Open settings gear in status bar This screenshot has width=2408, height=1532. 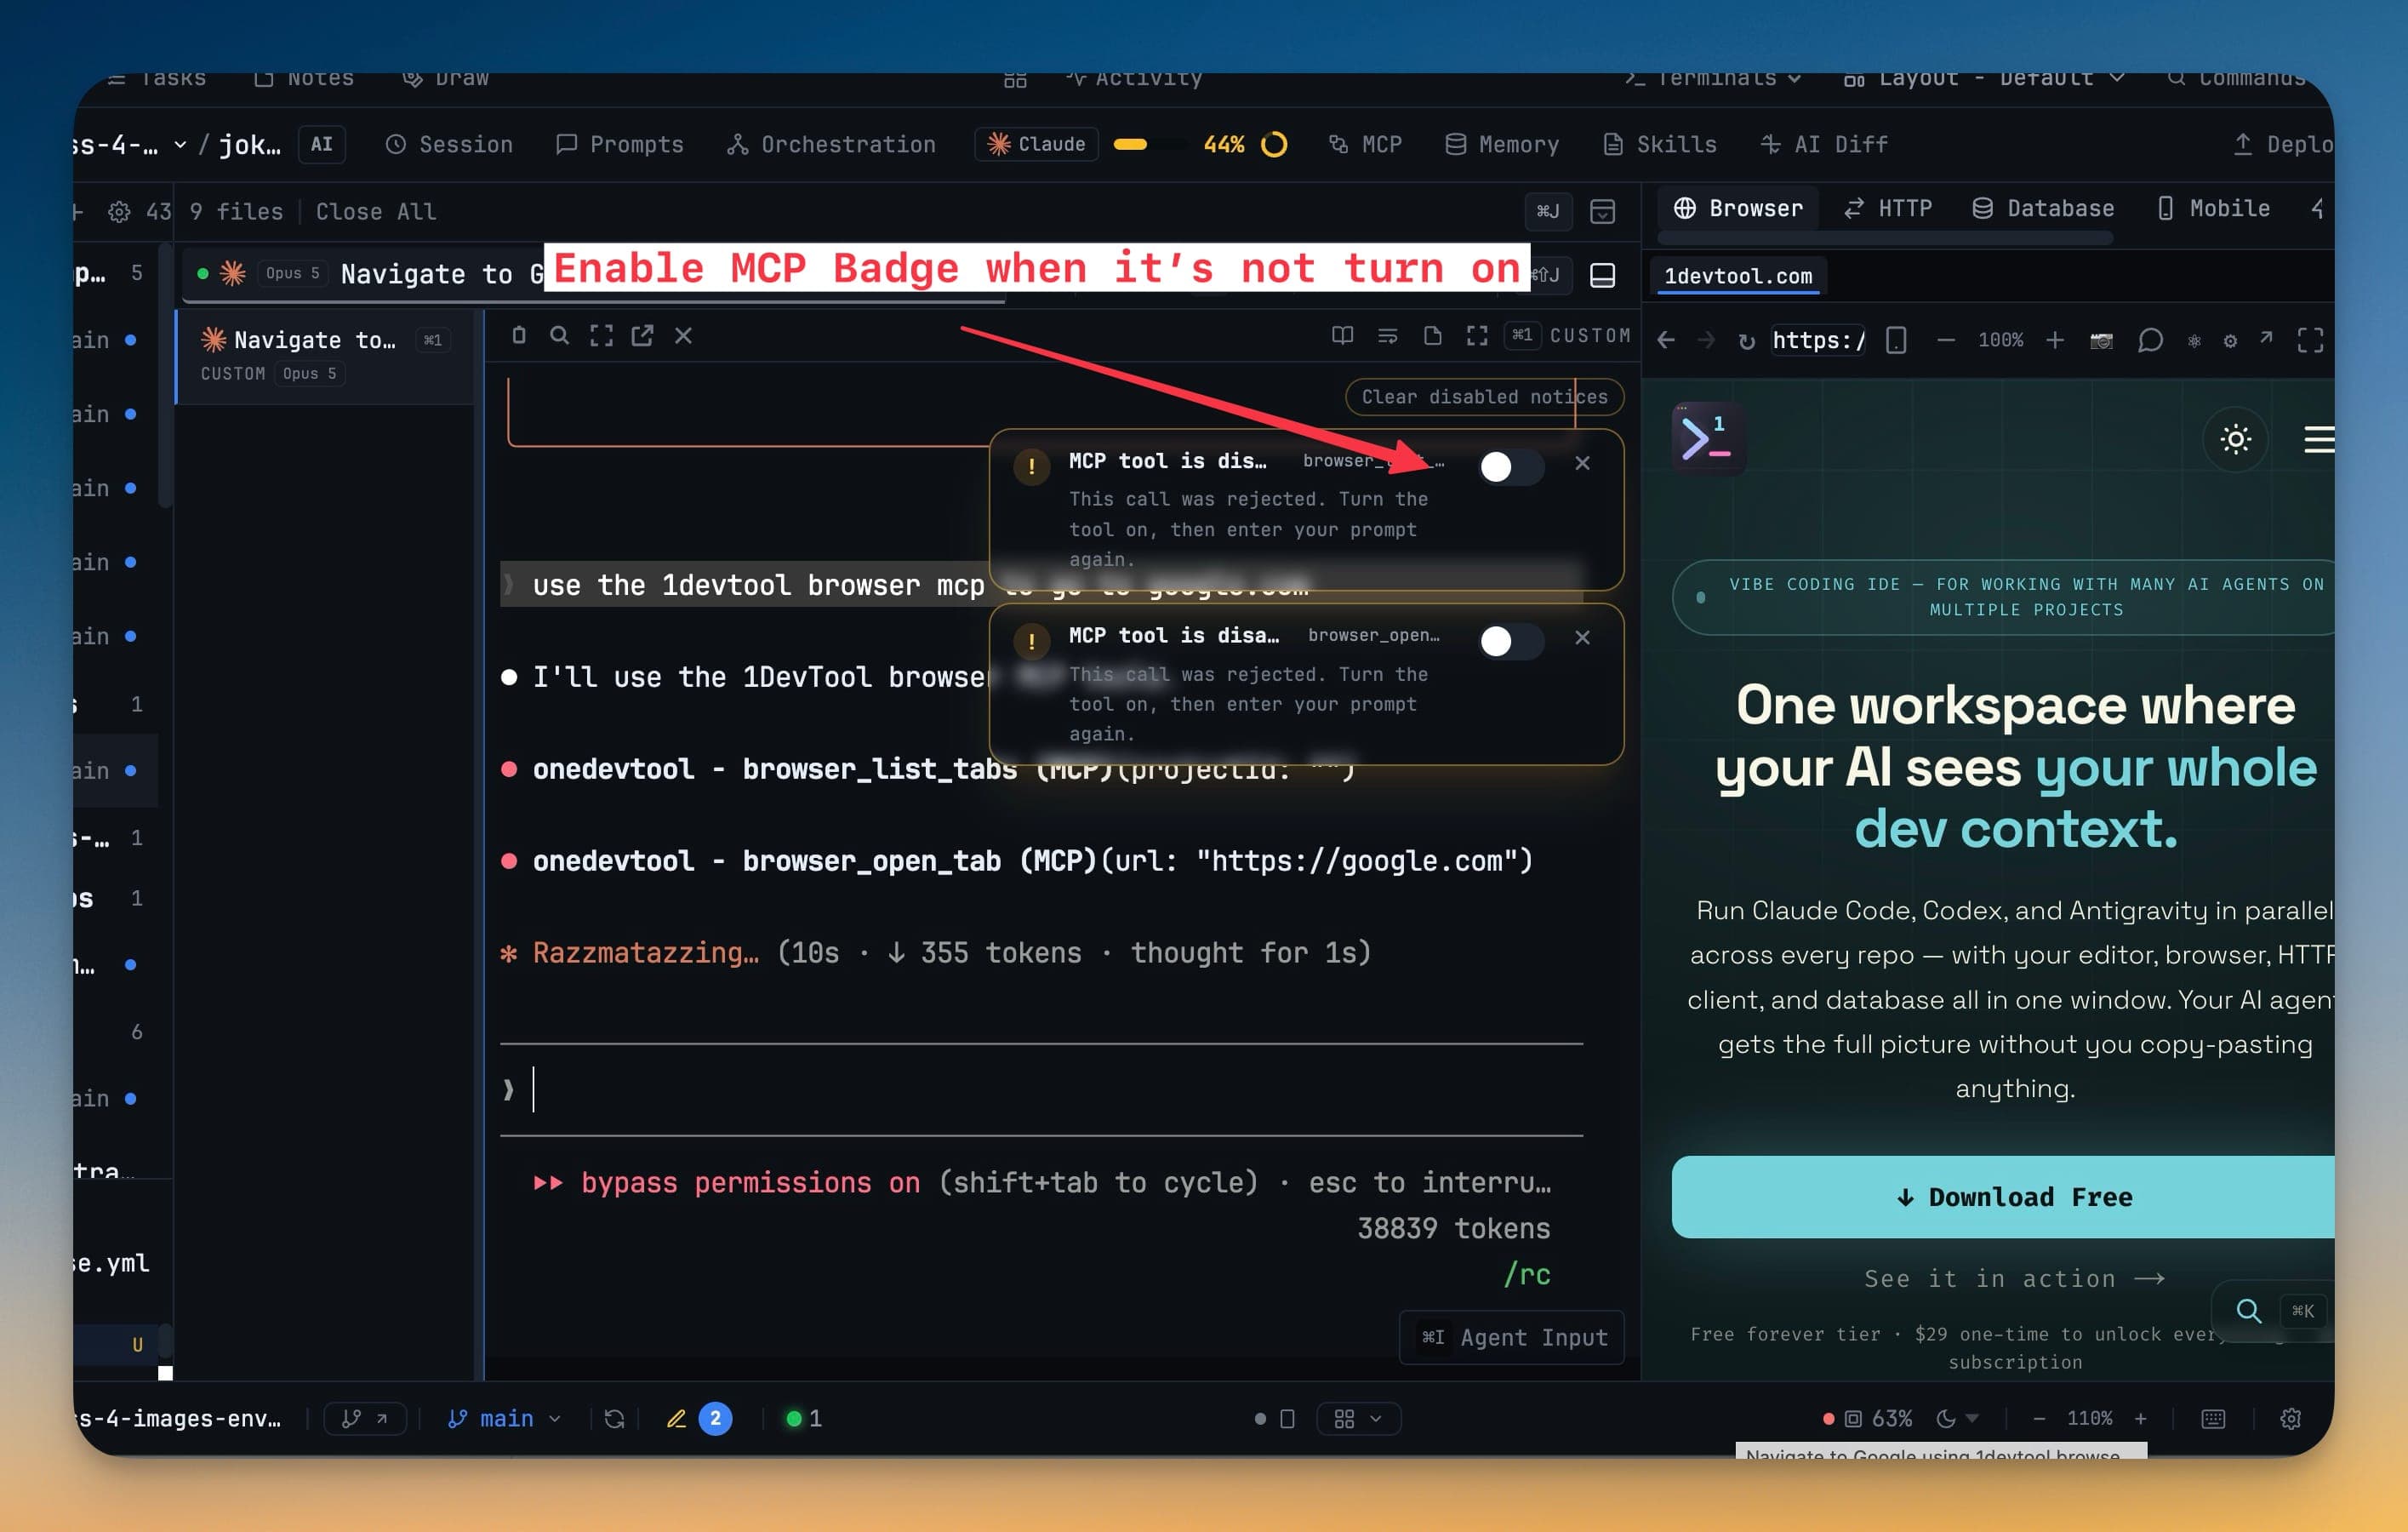2290,1418
